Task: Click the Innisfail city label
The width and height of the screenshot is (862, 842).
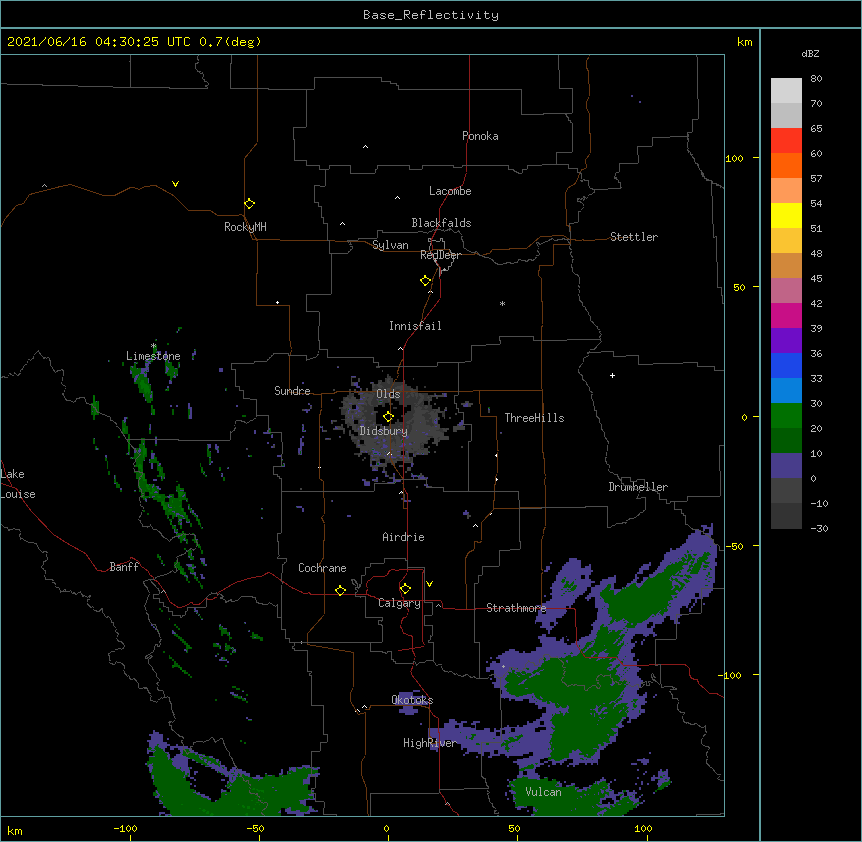Action: [x=415, y=326]
